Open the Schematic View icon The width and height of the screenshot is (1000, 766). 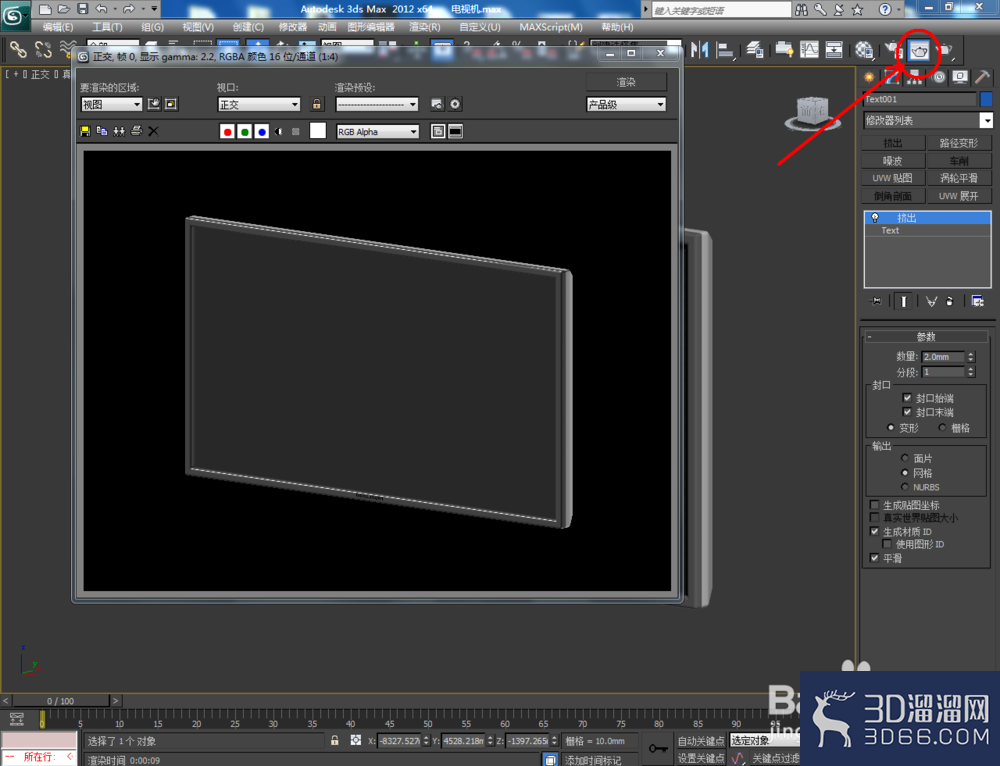[x=834, y=50]
